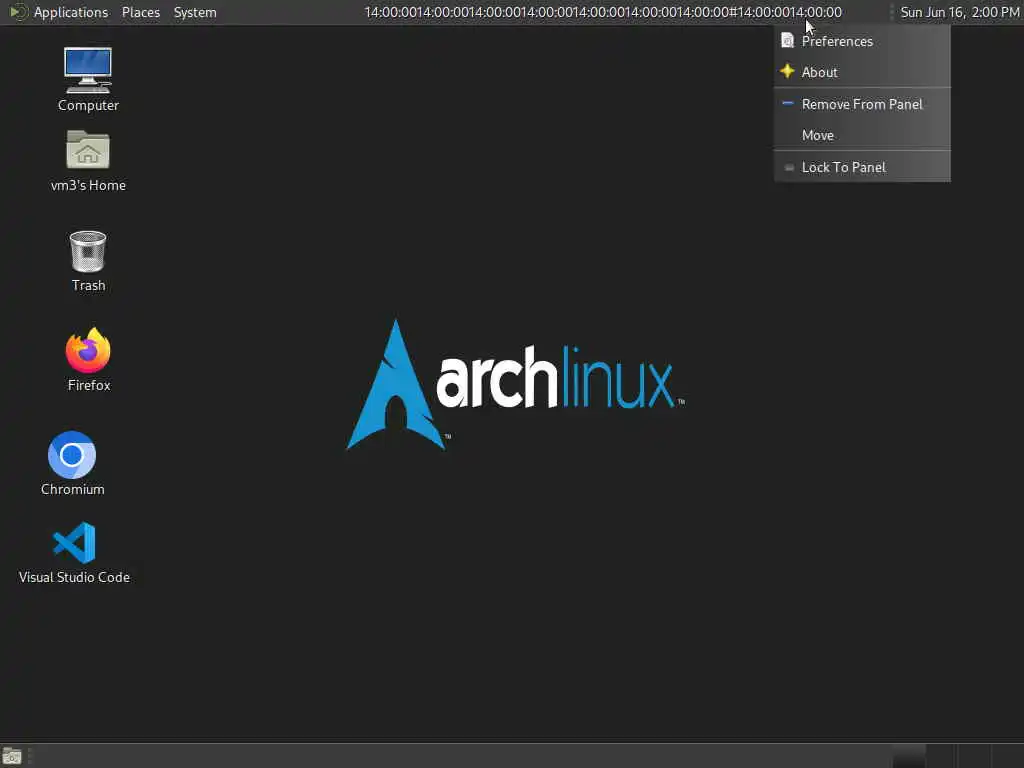Select the Trash desktop icon
This screenshot has width=1024, height=768.
click(88, 261)
